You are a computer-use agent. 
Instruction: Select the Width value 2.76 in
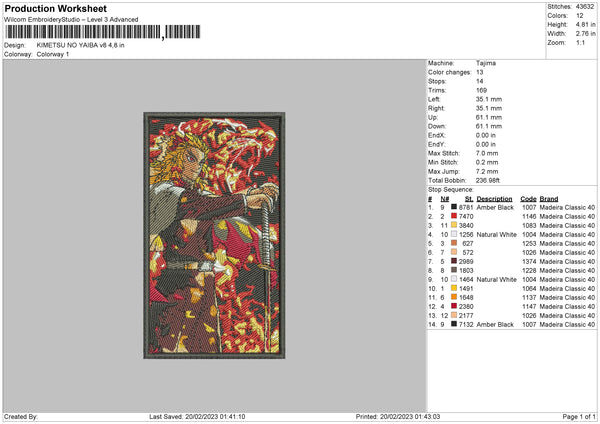pyautogui.click(x=585, y=34)
